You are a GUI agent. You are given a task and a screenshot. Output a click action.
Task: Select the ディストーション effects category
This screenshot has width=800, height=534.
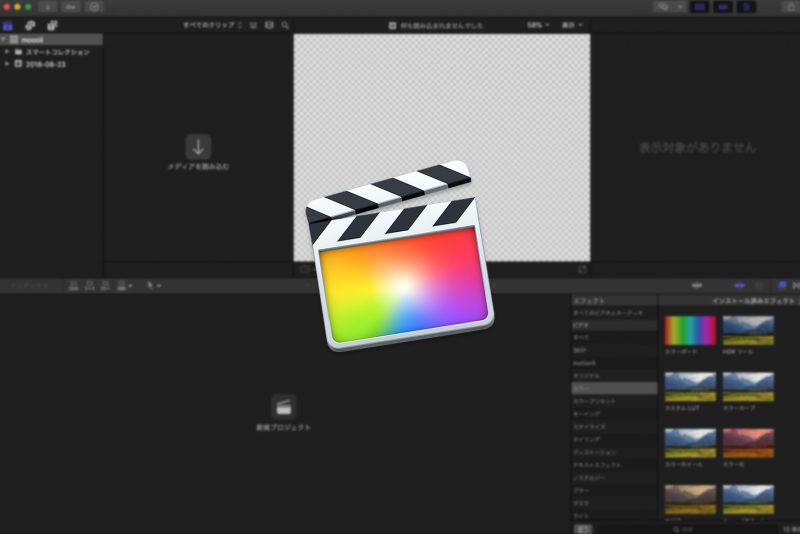click(614, 452)
